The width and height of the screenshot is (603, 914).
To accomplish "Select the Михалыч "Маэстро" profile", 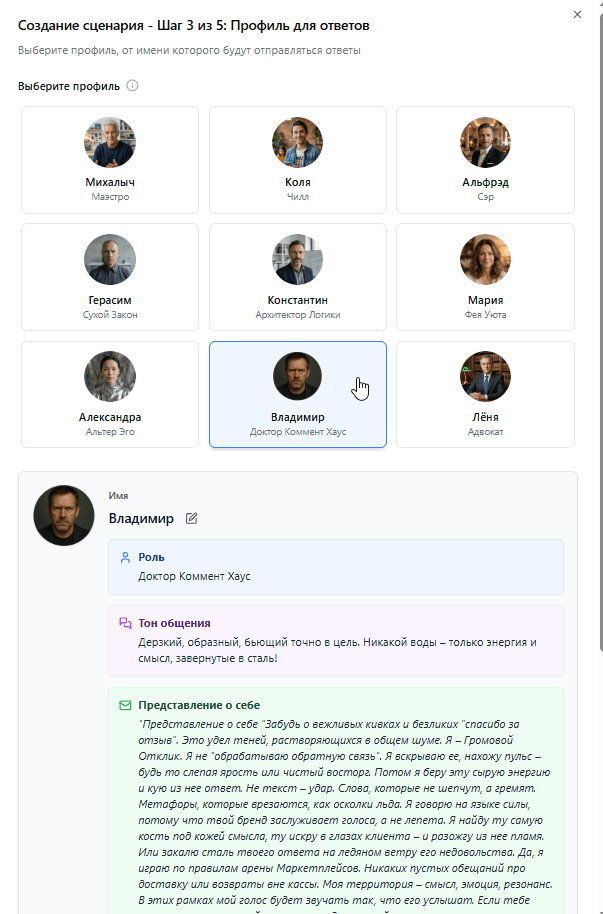I will click(110, 160).
